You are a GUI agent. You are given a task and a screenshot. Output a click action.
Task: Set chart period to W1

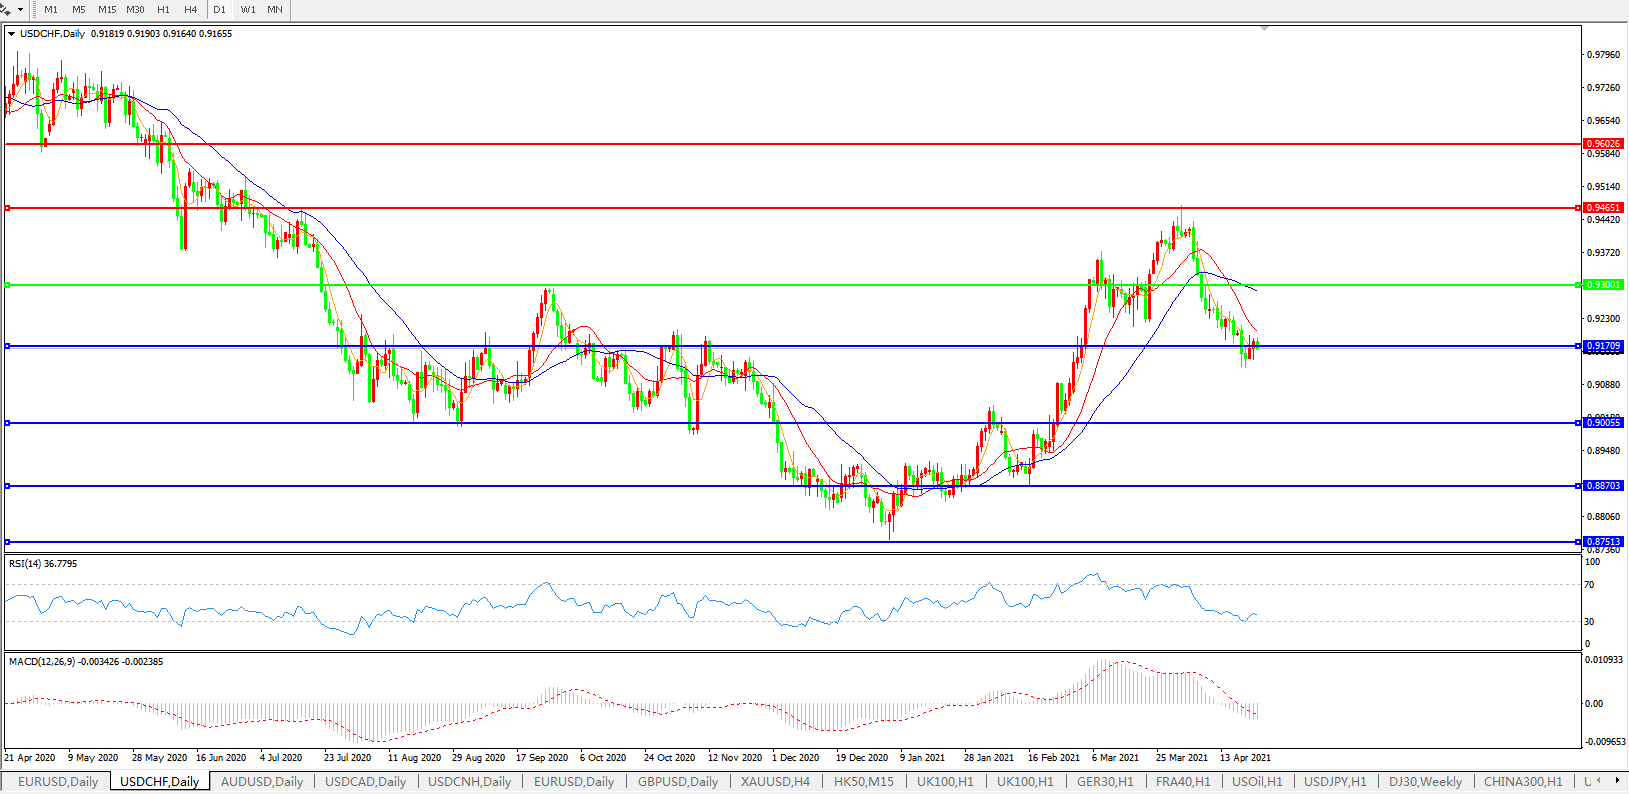coord(247,10)
